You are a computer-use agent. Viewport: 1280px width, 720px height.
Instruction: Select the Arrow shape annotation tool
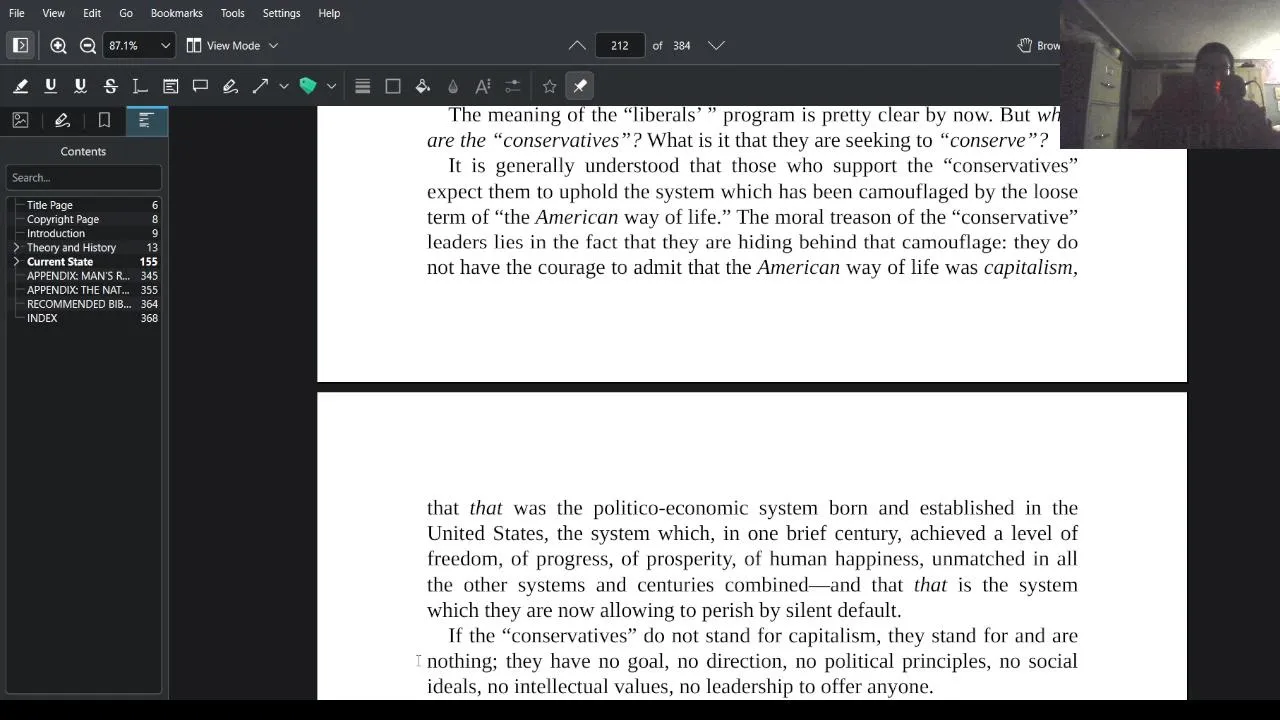coord(260,86)
